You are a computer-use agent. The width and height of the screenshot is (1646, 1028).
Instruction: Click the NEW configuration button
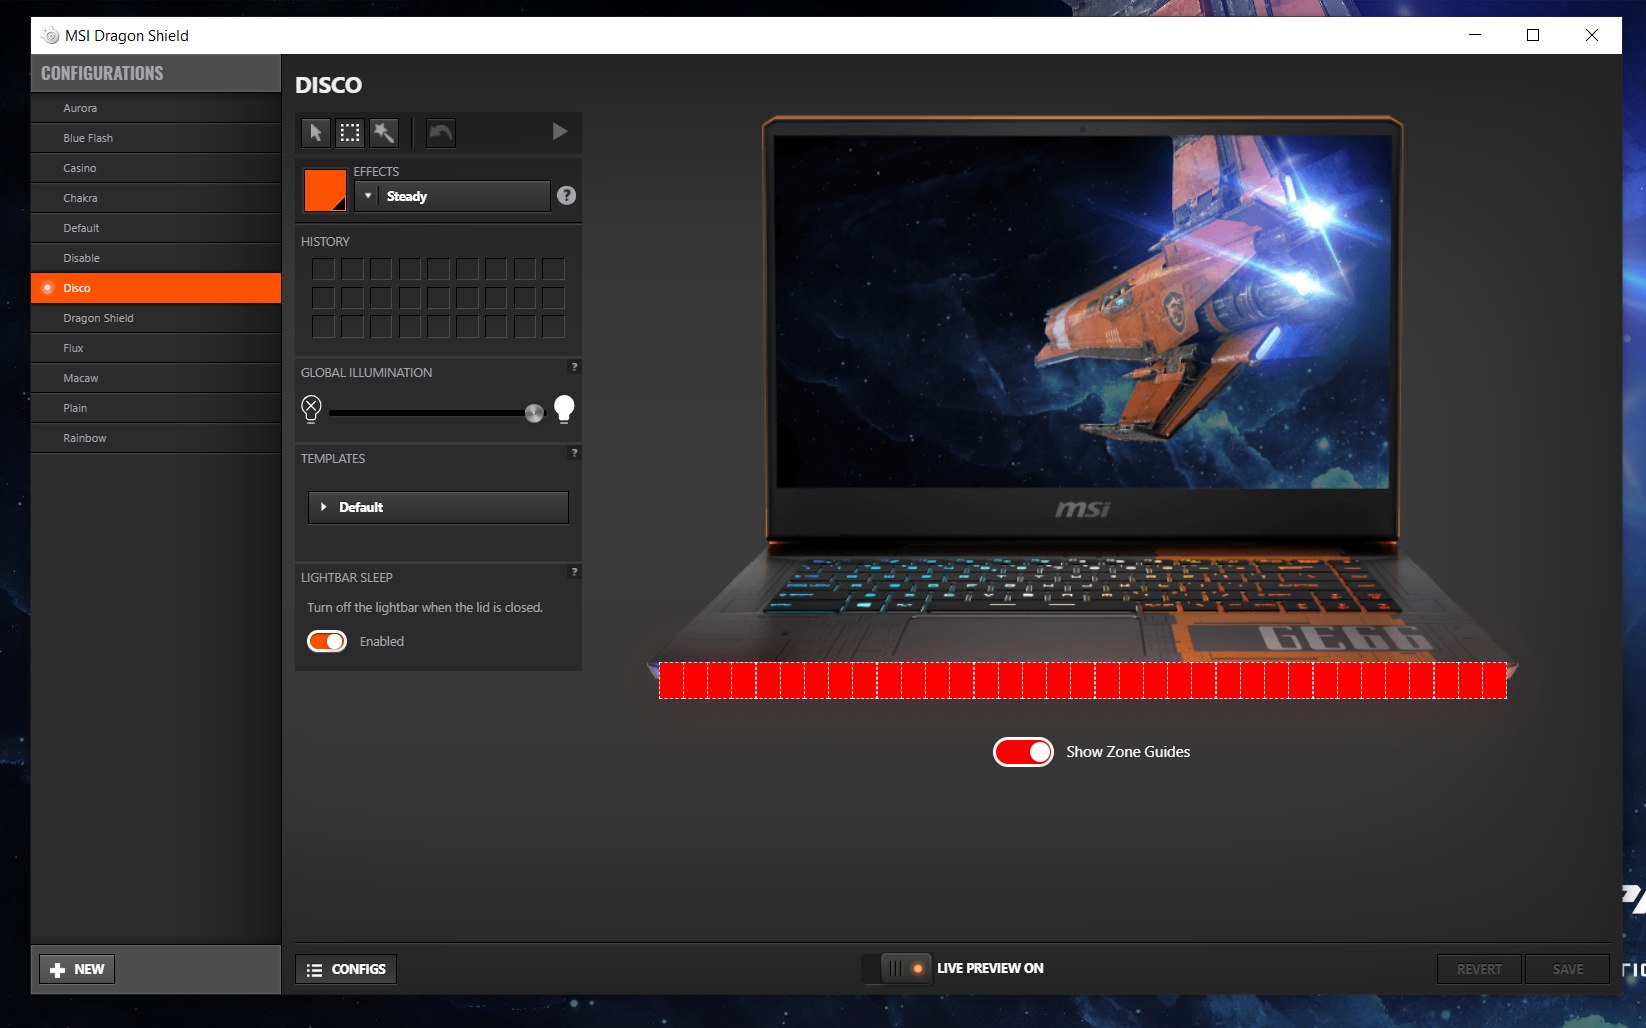(77, 969)
